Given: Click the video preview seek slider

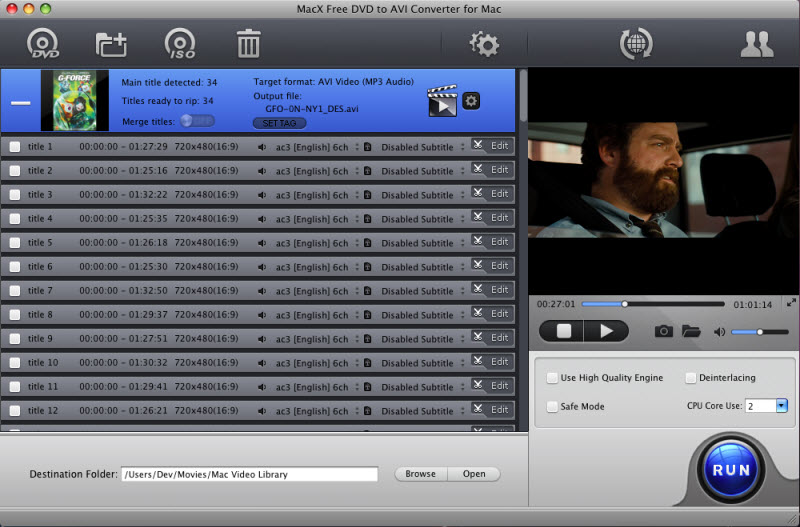Looking at the screenshot, I should [x=653, y=304].
